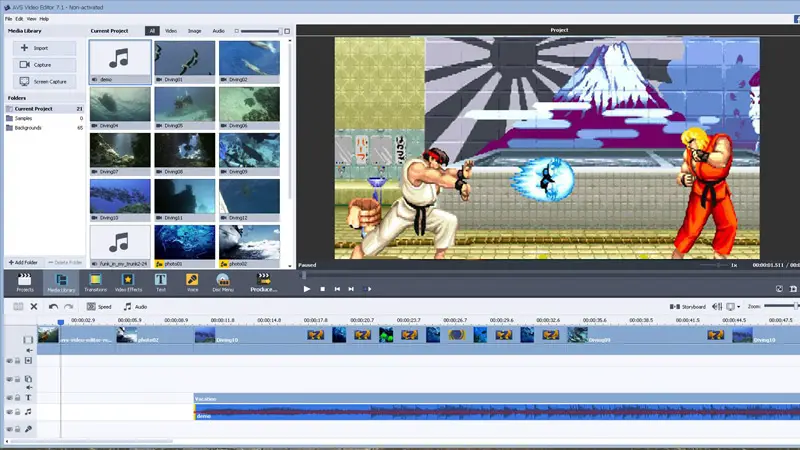Click the Undo arrow

click(53, 307)
